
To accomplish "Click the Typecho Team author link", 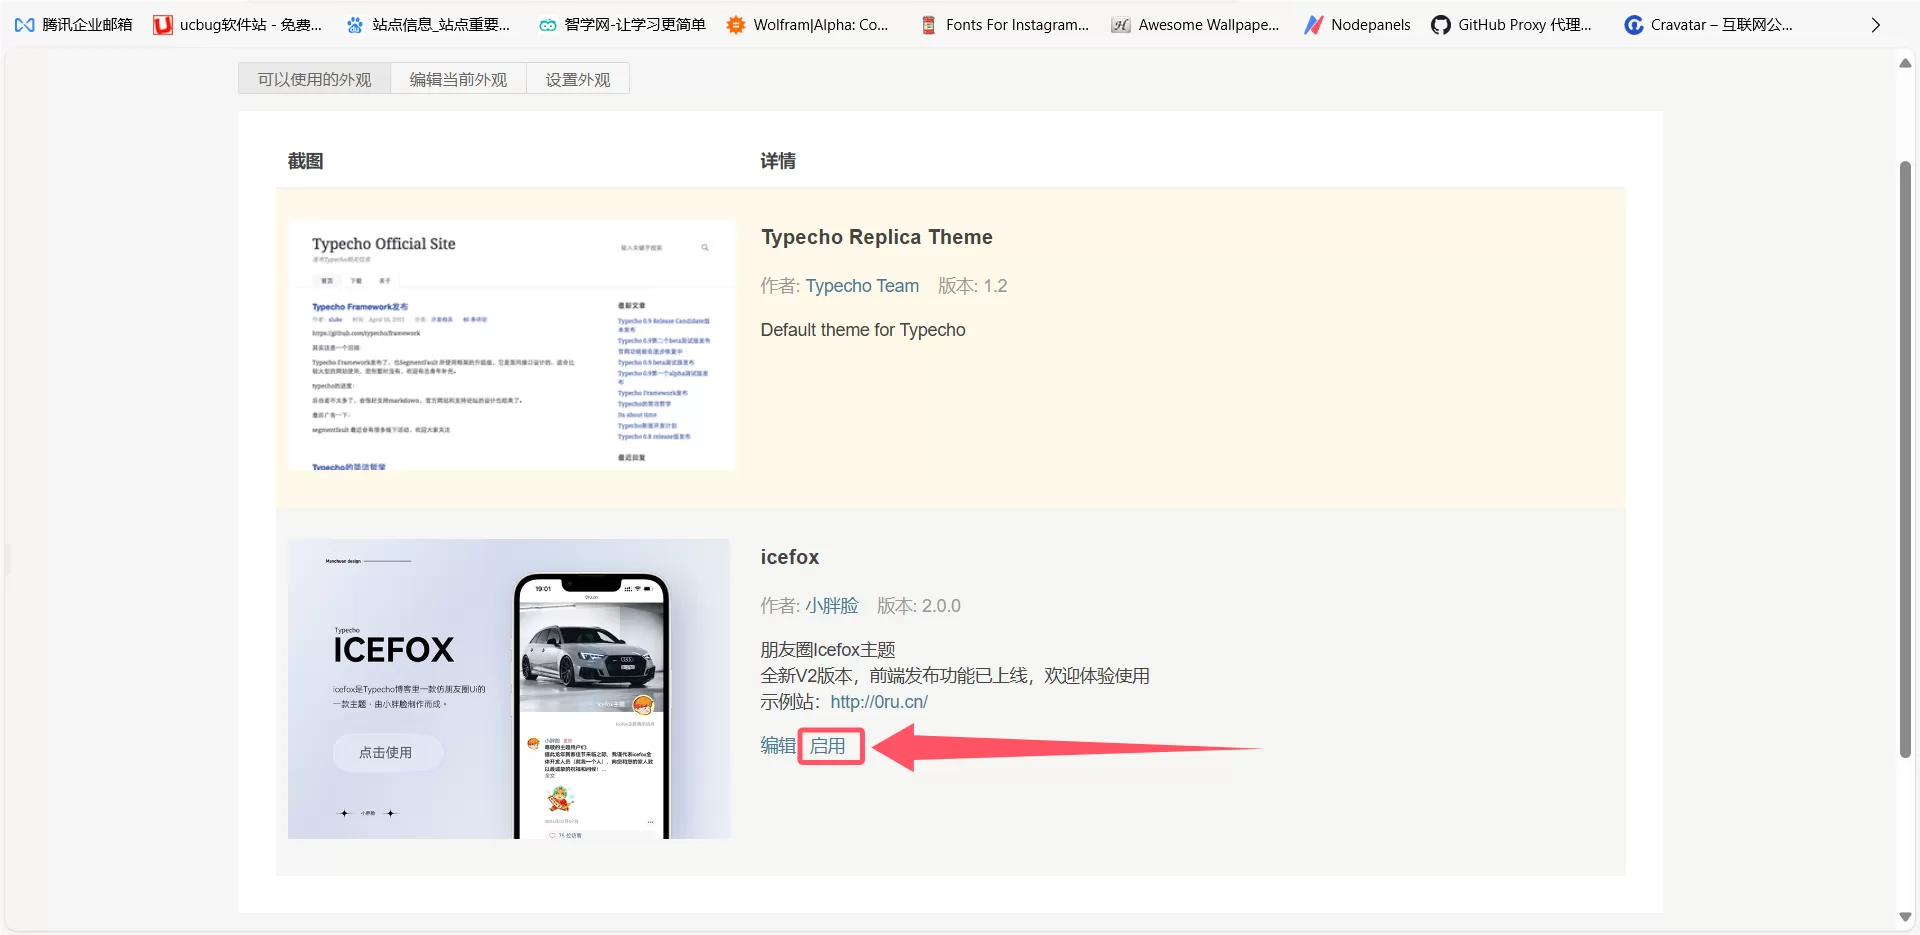I will tap(861, 286).
